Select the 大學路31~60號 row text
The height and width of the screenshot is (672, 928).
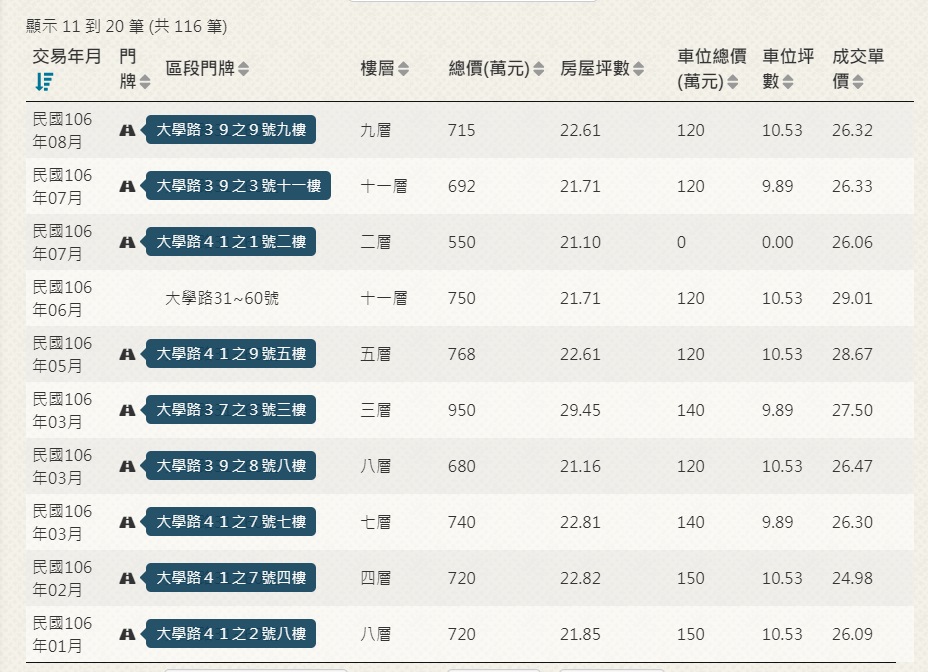[x=222, y=298]
